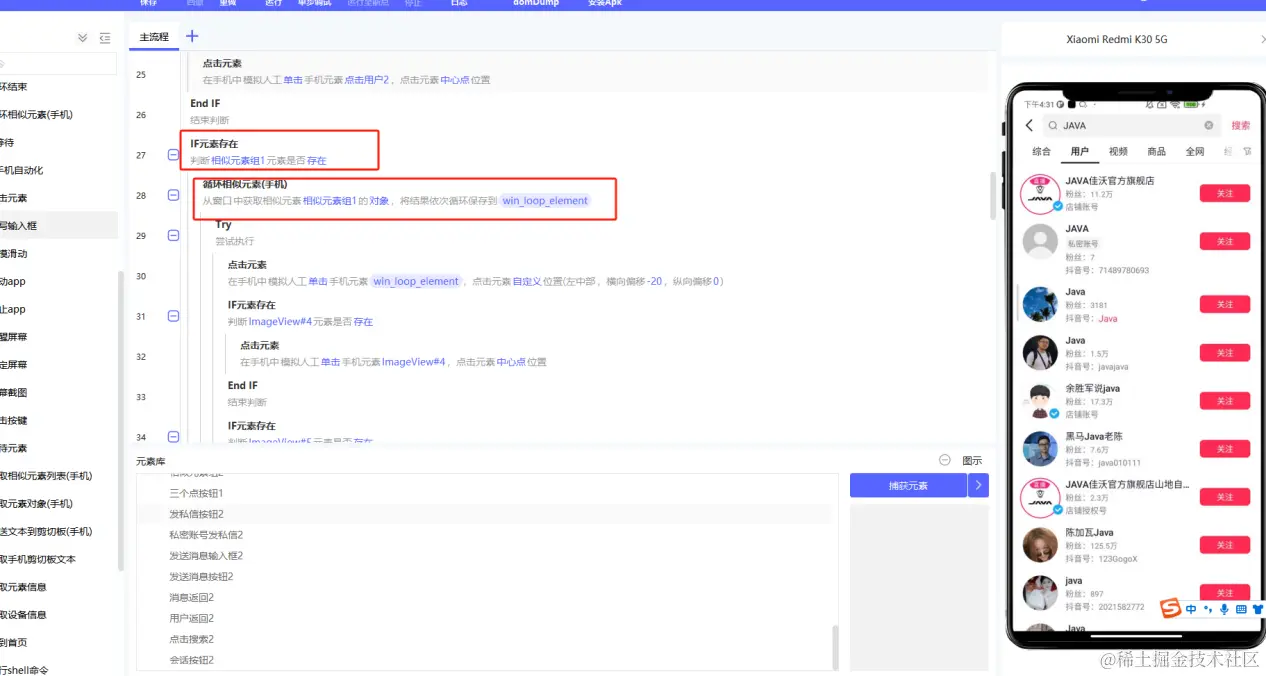The height and width of the screenshot is (676, 1266).
Task: Click element library list scrollbar
Action: point(836,648)
